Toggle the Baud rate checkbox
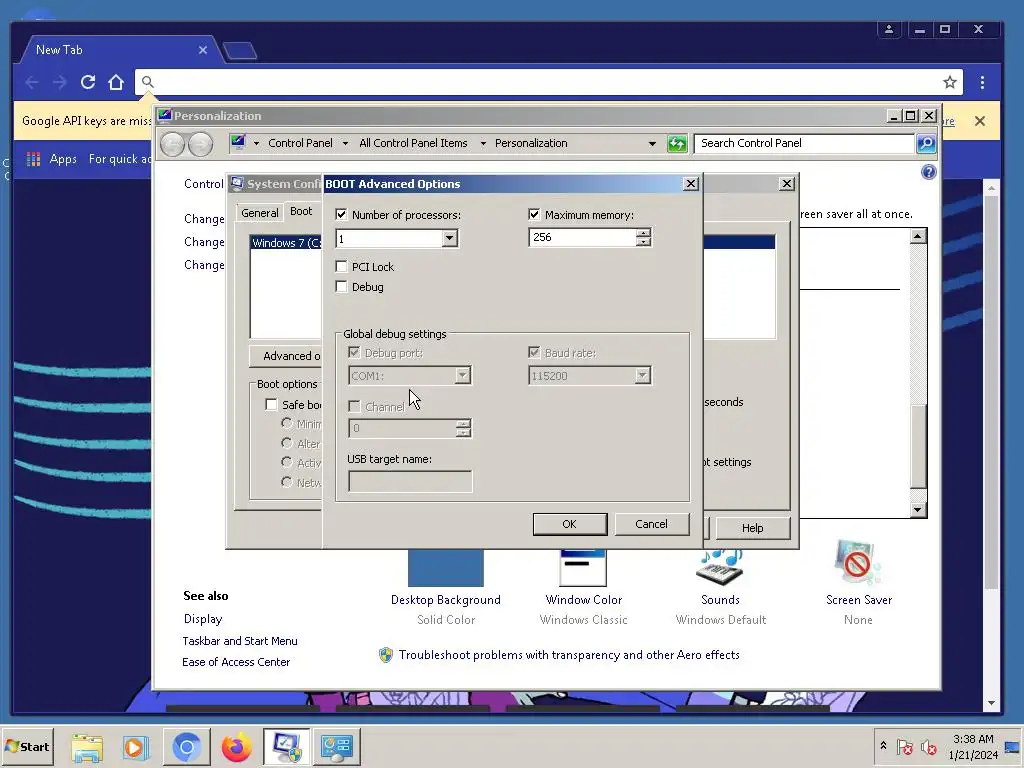 pos(534,353)
